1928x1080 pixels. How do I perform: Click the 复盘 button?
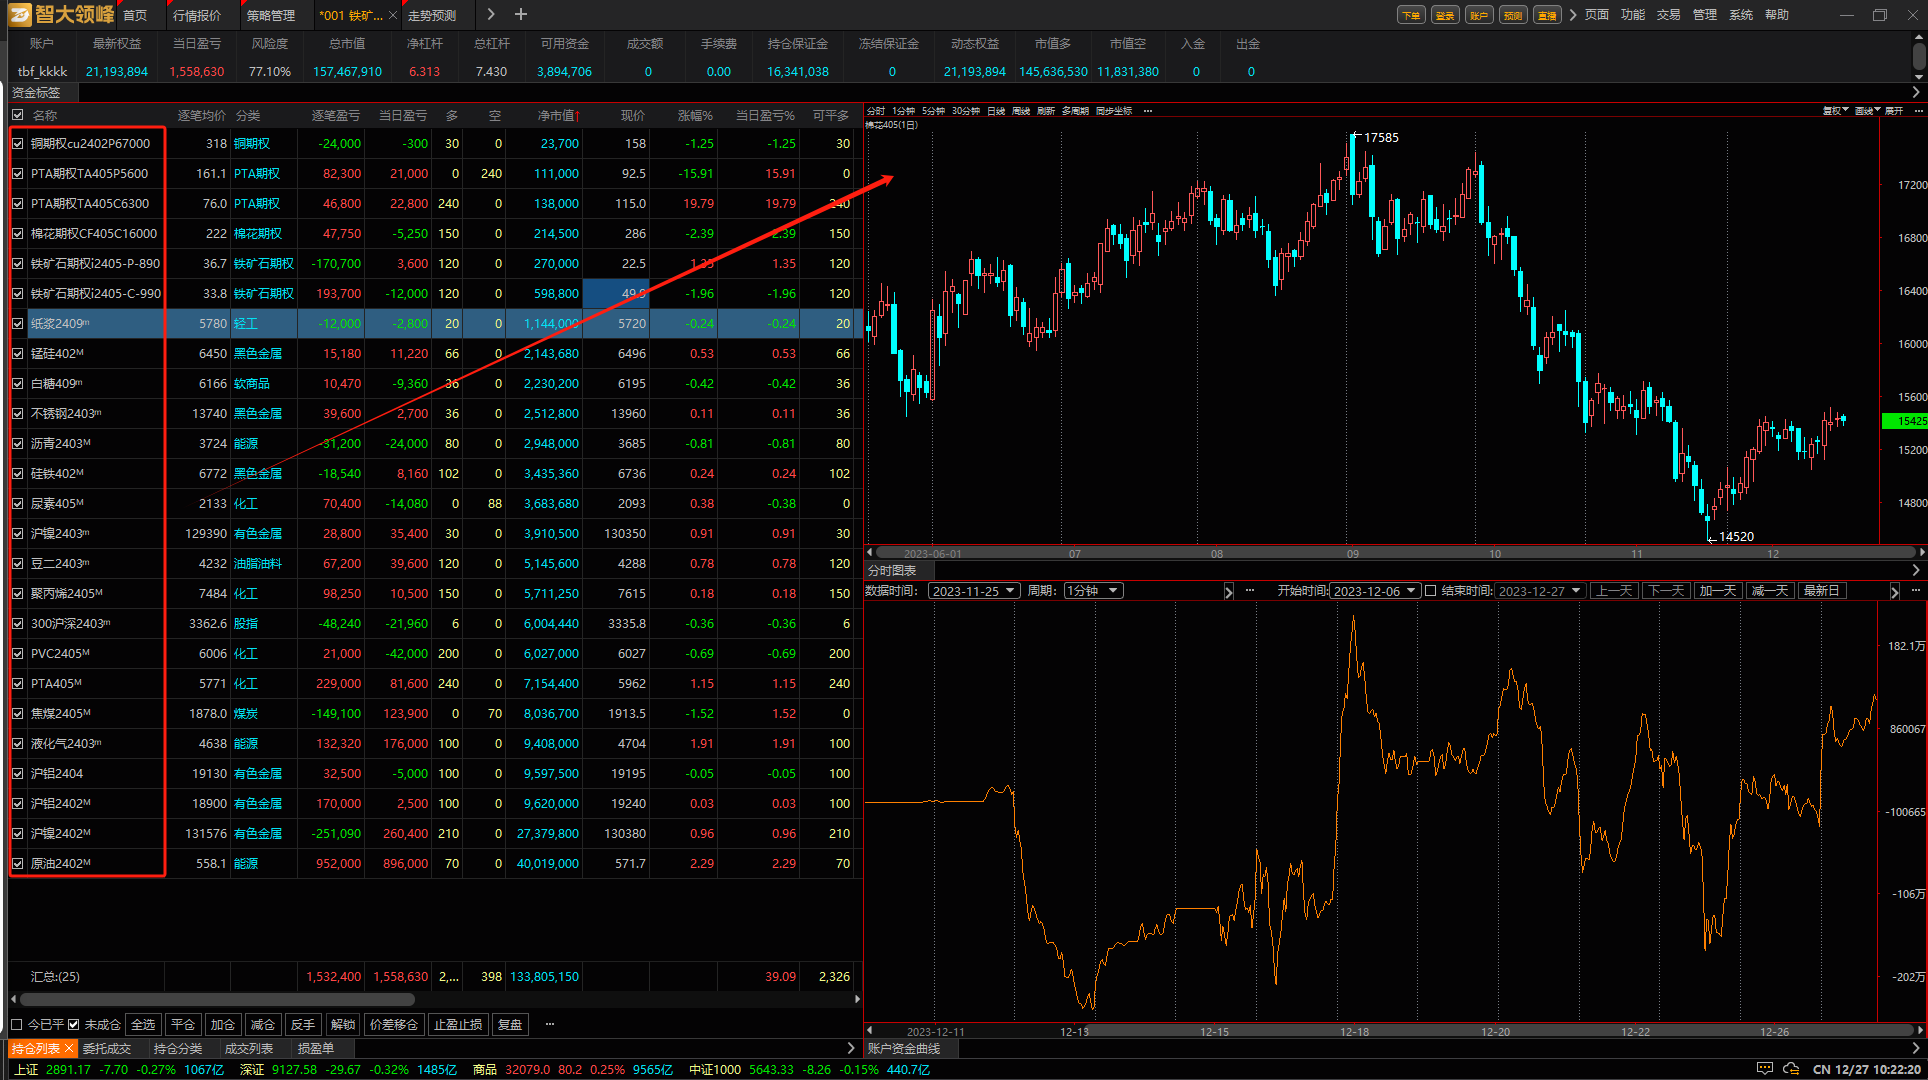[x=510, y=1024]
